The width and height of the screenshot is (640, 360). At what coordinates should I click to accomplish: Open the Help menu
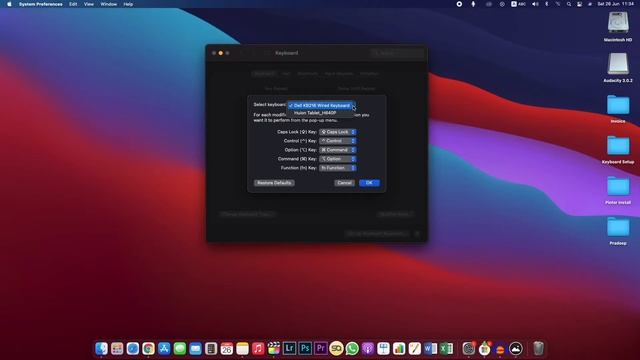pos(128,4)
